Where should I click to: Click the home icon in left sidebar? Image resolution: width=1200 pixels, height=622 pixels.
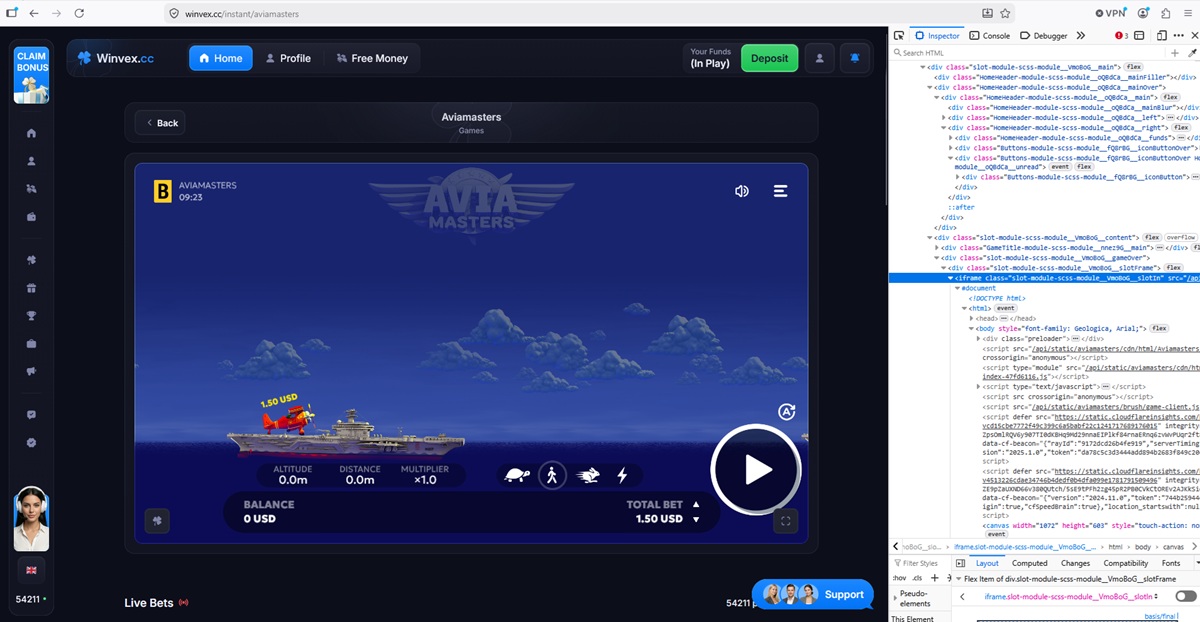[32, 133]
